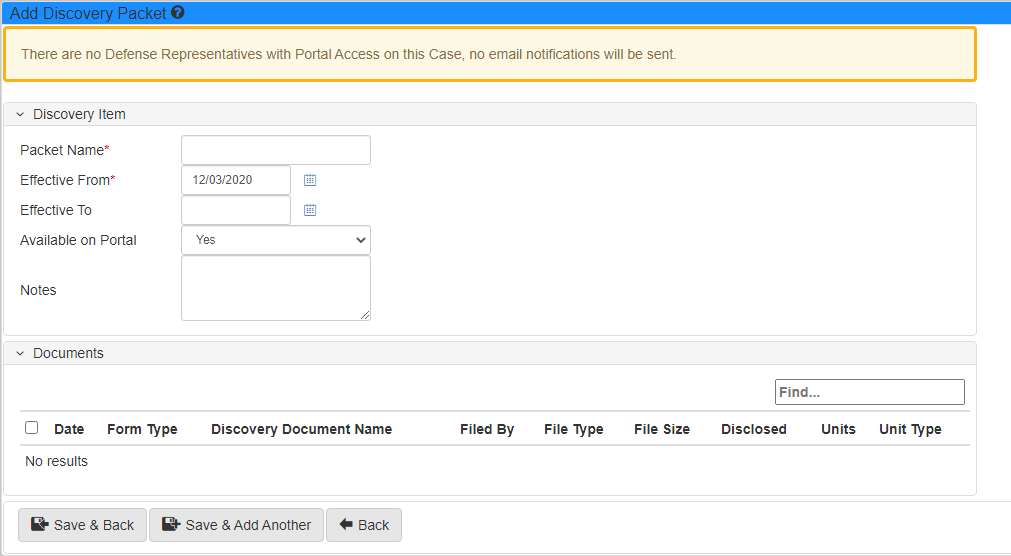Screen dimensions: 1011x556
Task: Sort by the File Size column
Action: click(x=662, y=429)
